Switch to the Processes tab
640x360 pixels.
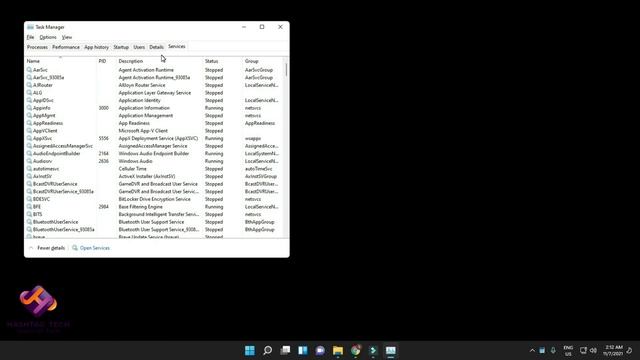pyautogui.click(x=37, y=47)
